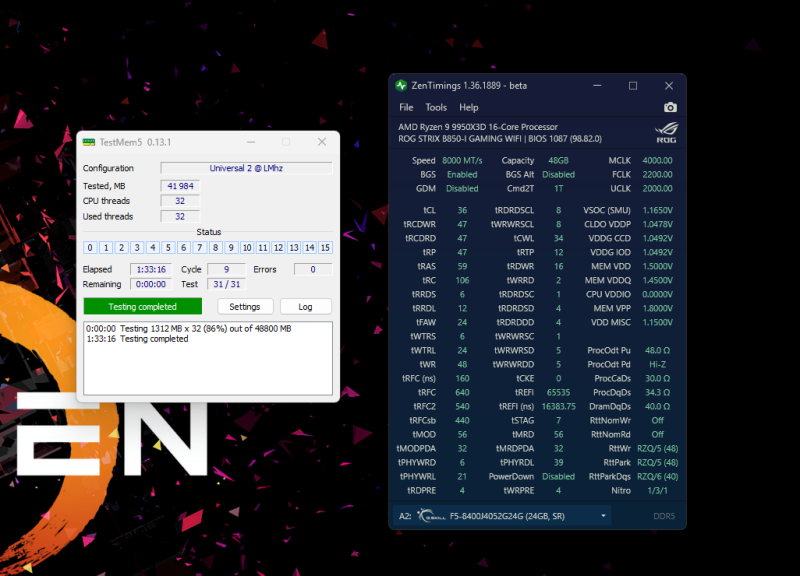Select thread status box 14
800x576 pixels.
[310, 247]
